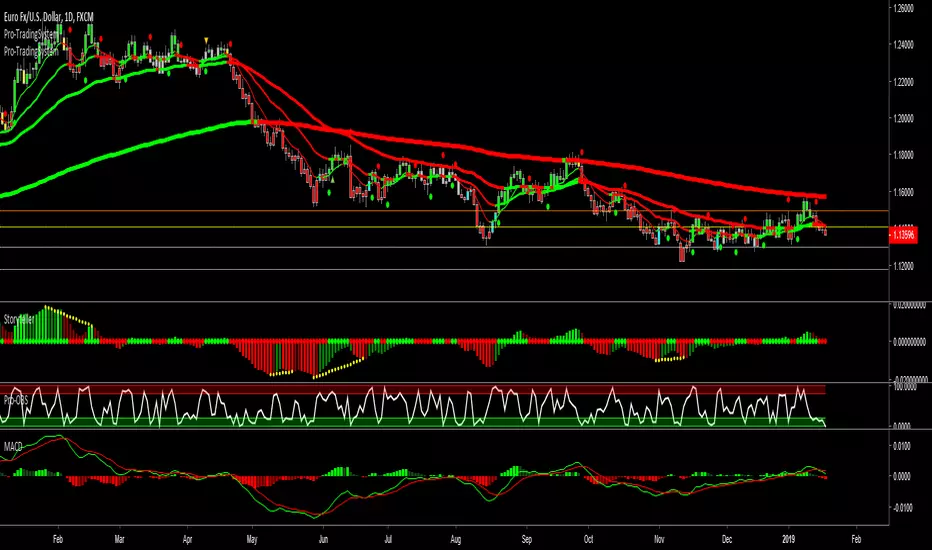The width and height of the screenshot is (932, 550).
Task: Click the 1.20000 price axis label
Action: (x=903, y=118)
